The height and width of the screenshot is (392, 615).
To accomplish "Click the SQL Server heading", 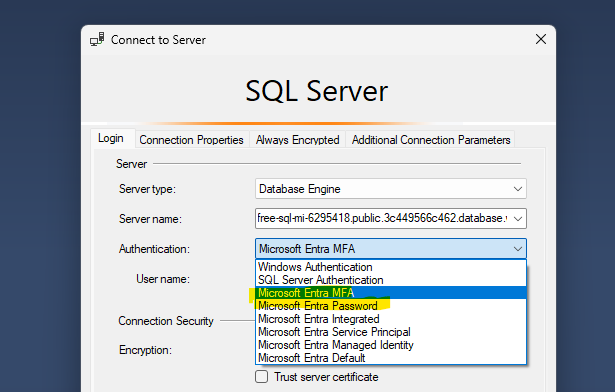I will (x=317, y=91).
